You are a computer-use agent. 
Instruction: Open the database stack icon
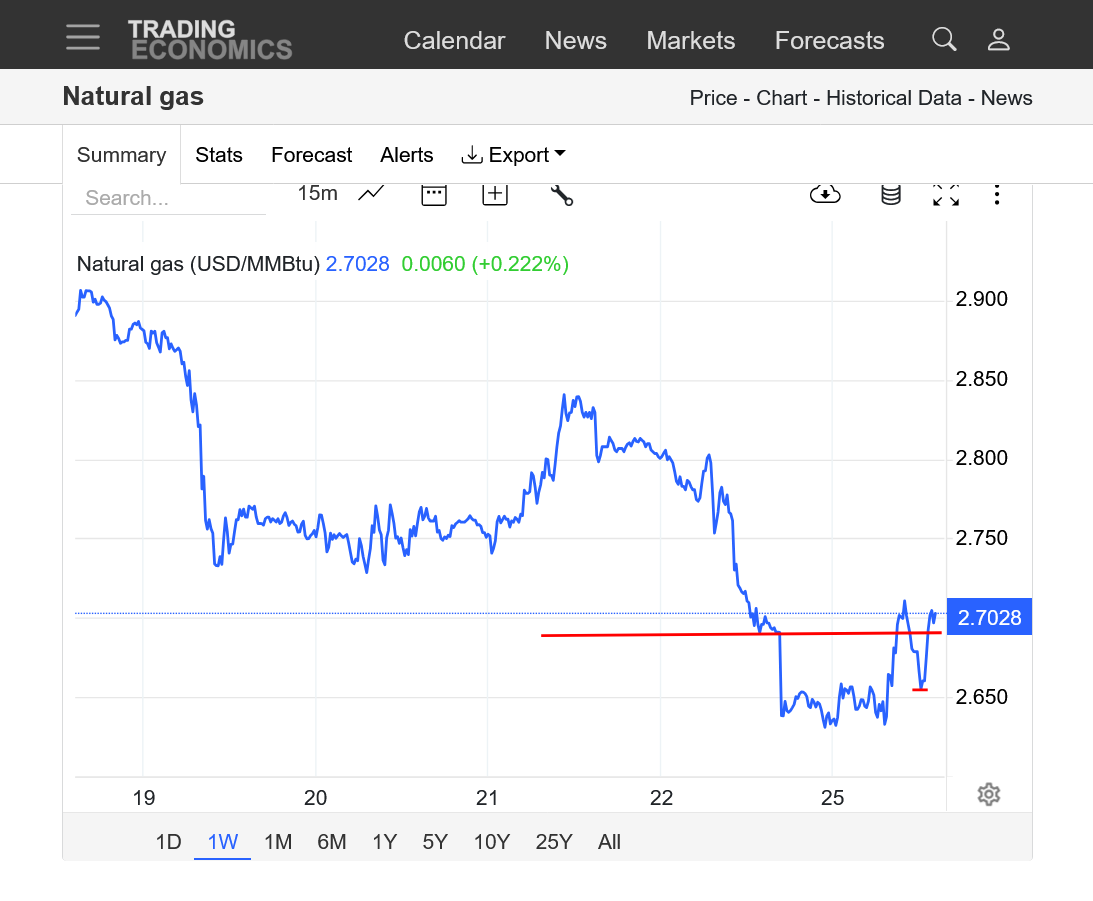[890, 194]
